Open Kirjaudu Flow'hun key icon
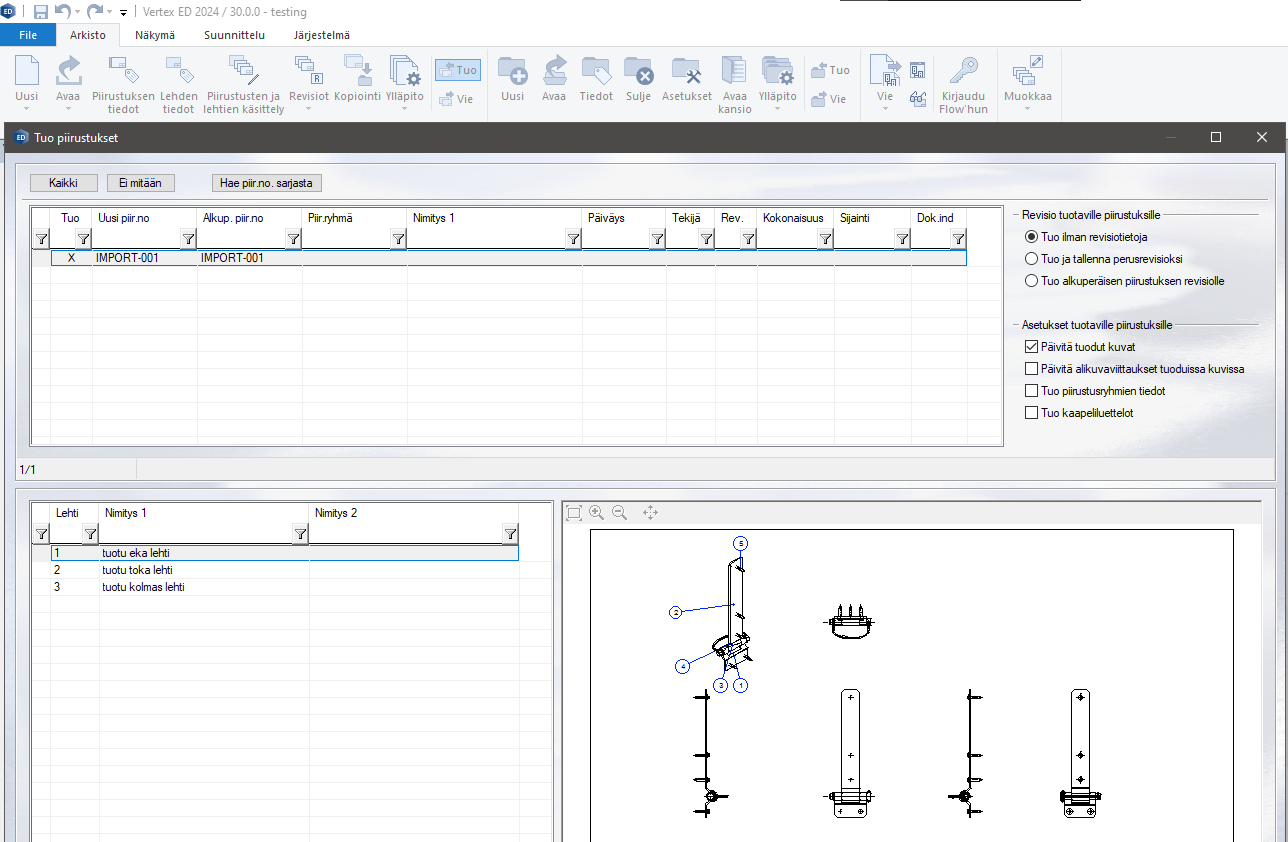The image size is (1288, 842). pyautogui.click(x=963, y=72)
